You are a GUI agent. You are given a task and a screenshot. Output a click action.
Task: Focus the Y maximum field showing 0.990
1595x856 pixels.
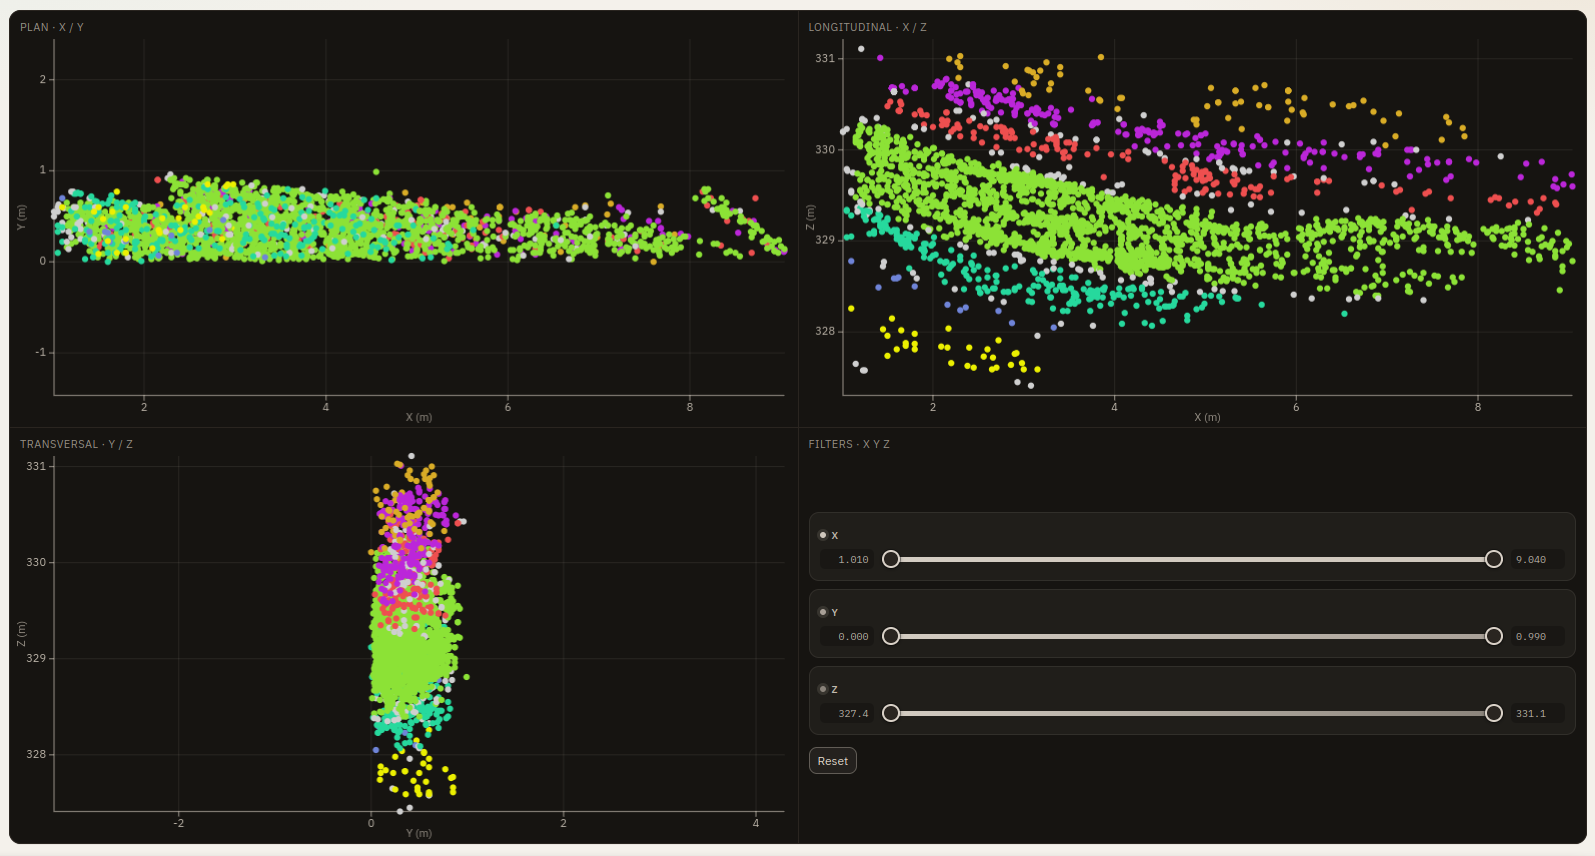click(1537, 637)
